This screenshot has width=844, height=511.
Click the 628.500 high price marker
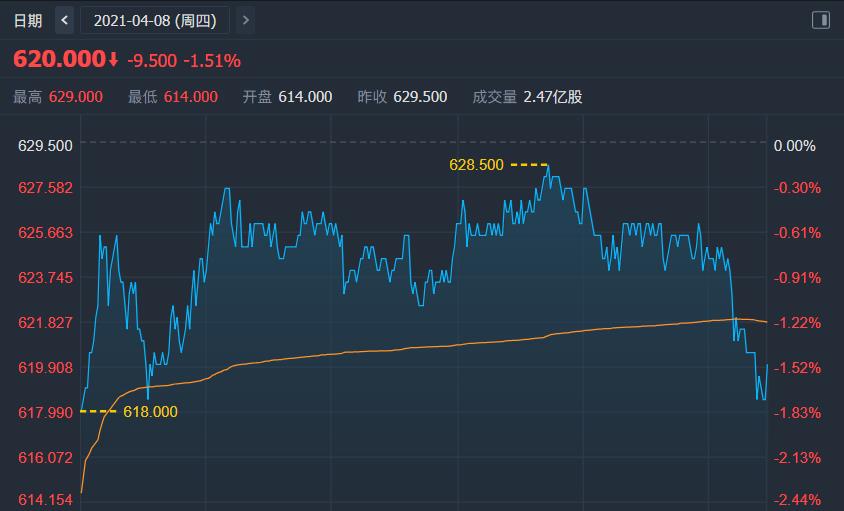[x=477, y=165]
